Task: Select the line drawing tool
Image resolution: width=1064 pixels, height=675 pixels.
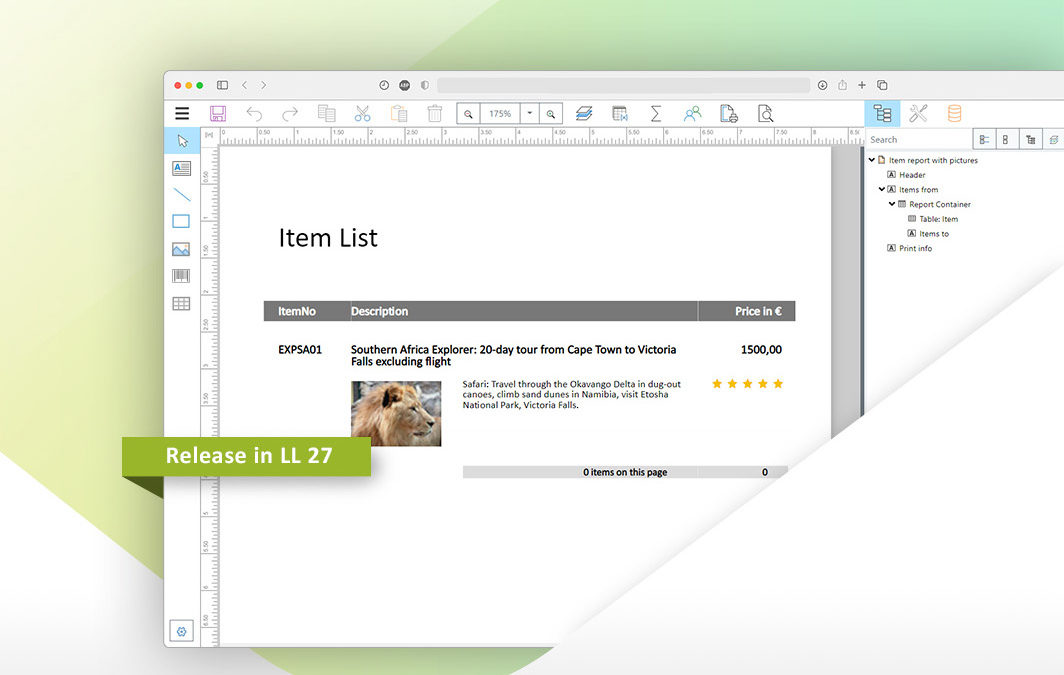Action: 181,195
